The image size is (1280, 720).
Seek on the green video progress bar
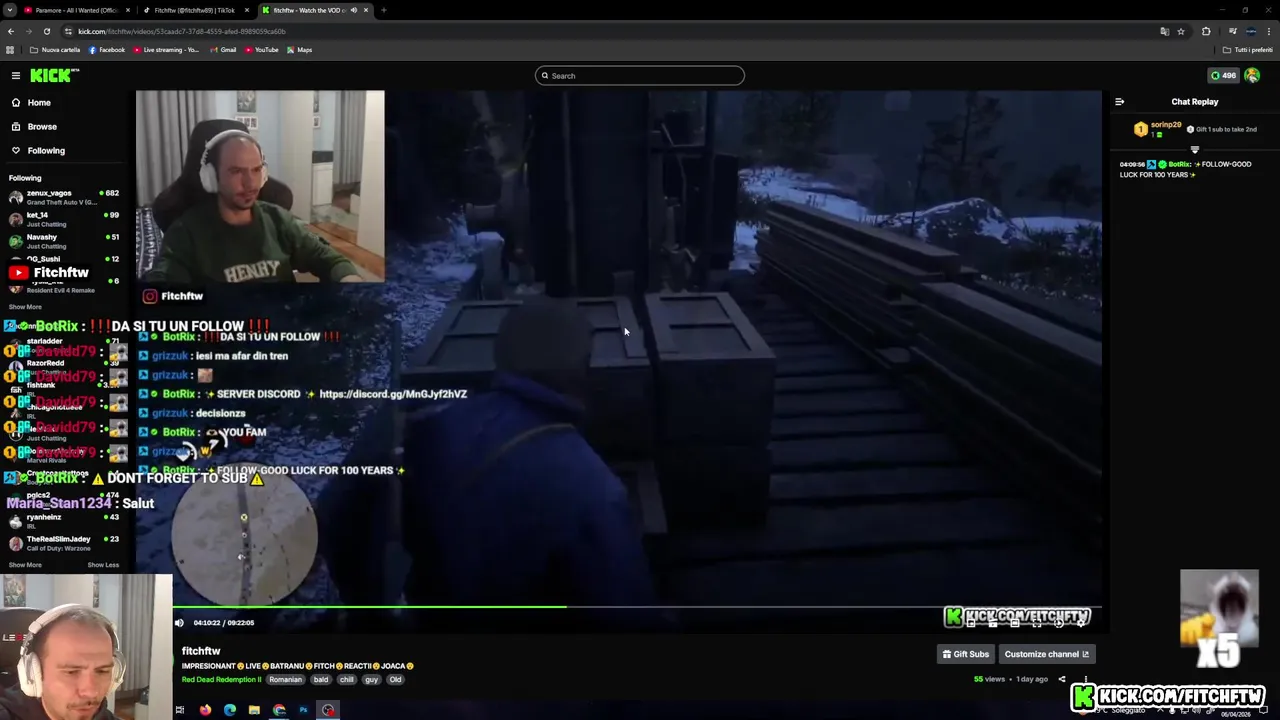[x=637, y=607]
